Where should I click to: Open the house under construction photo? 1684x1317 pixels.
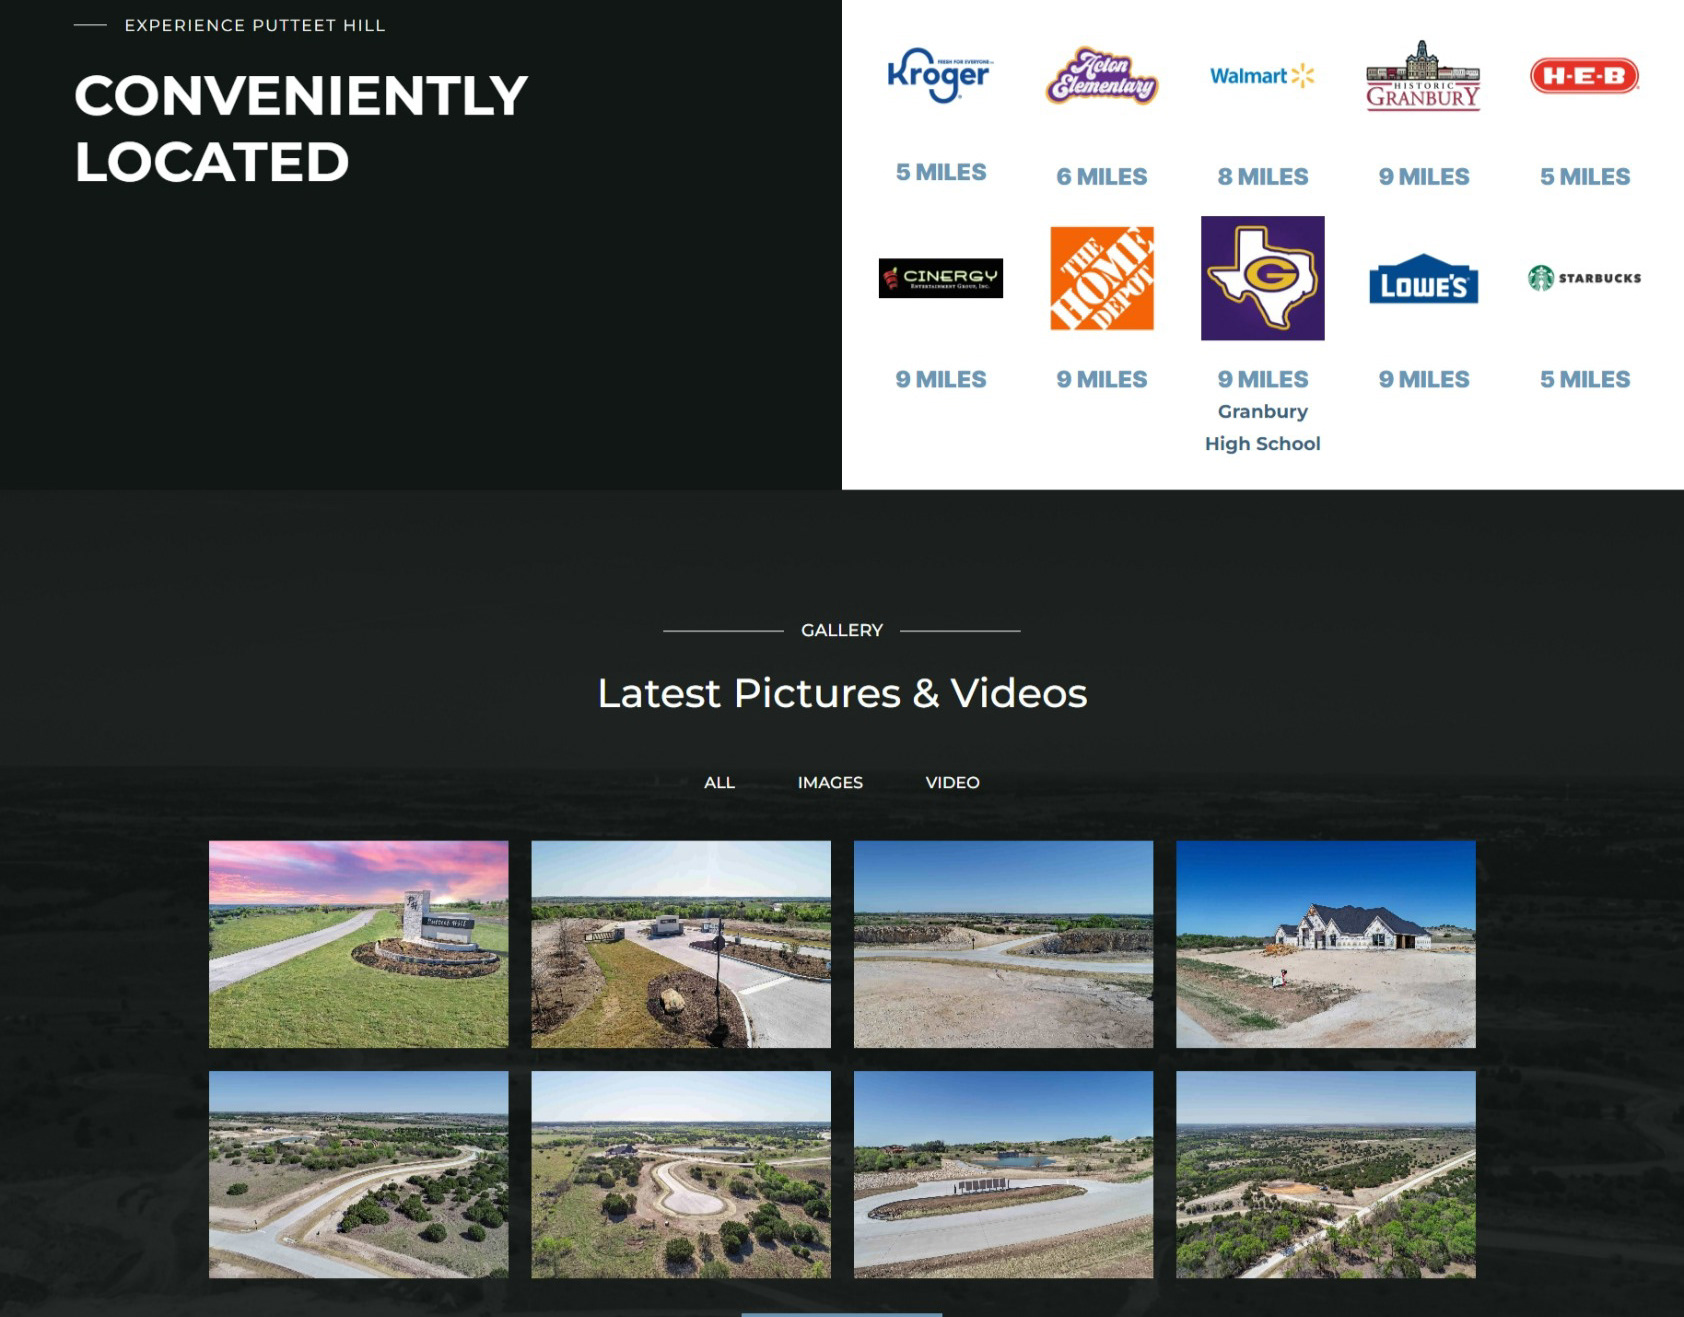click(x=1326, y=944)
